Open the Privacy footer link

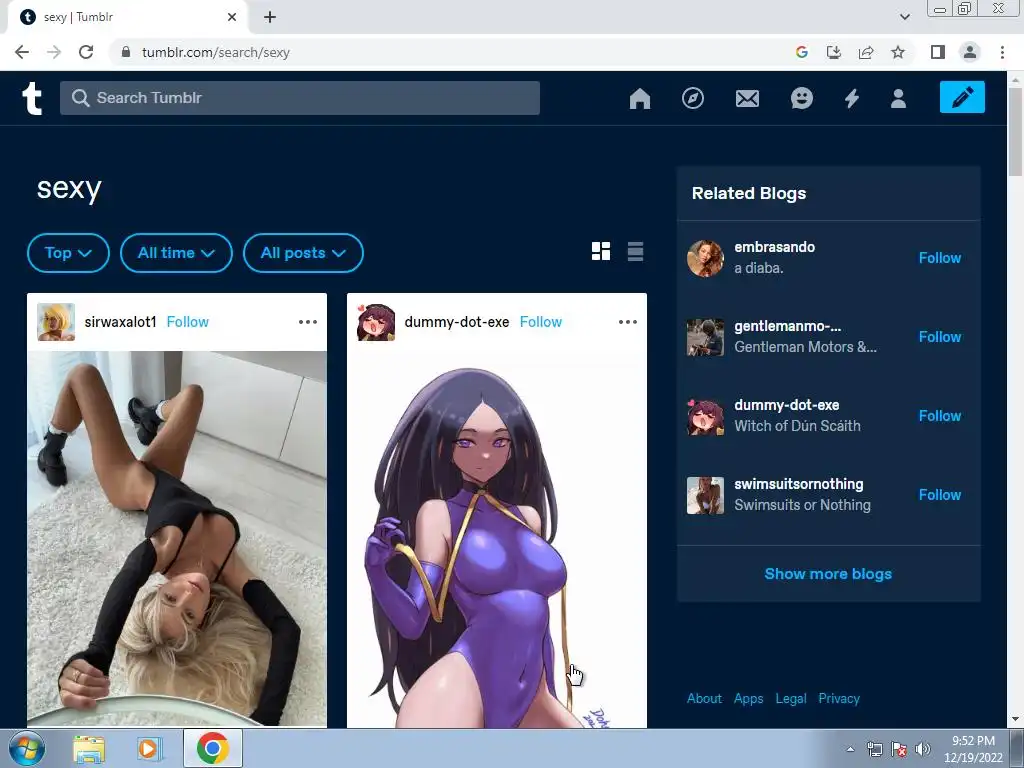[839, 699]
